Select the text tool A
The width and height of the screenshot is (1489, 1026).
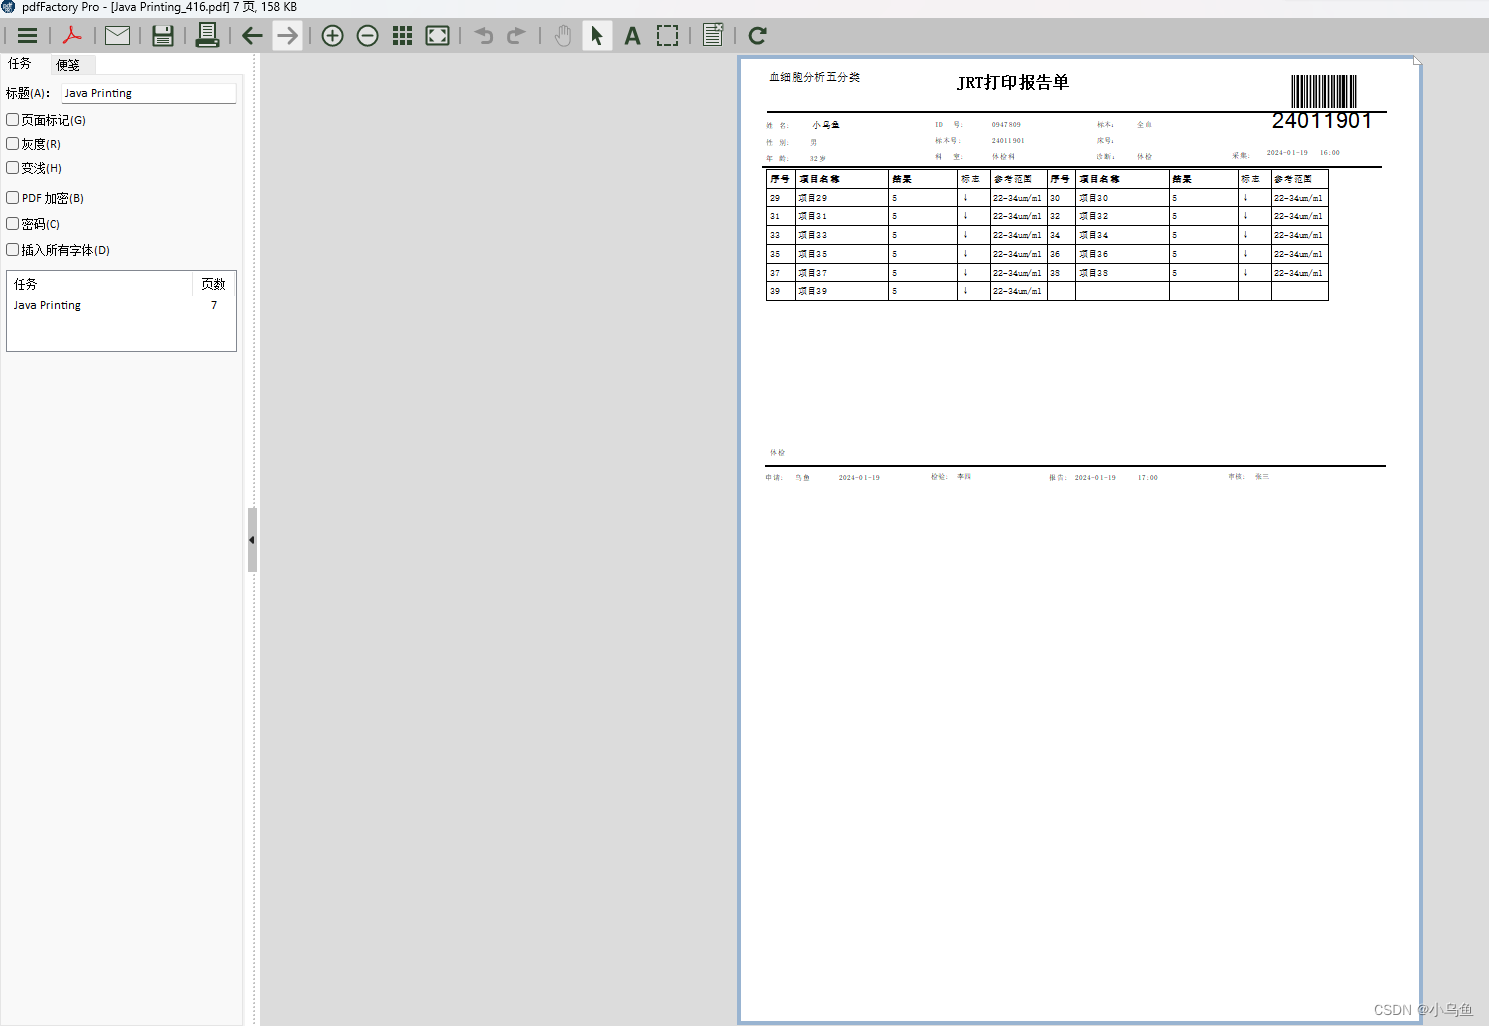(632, 36)
